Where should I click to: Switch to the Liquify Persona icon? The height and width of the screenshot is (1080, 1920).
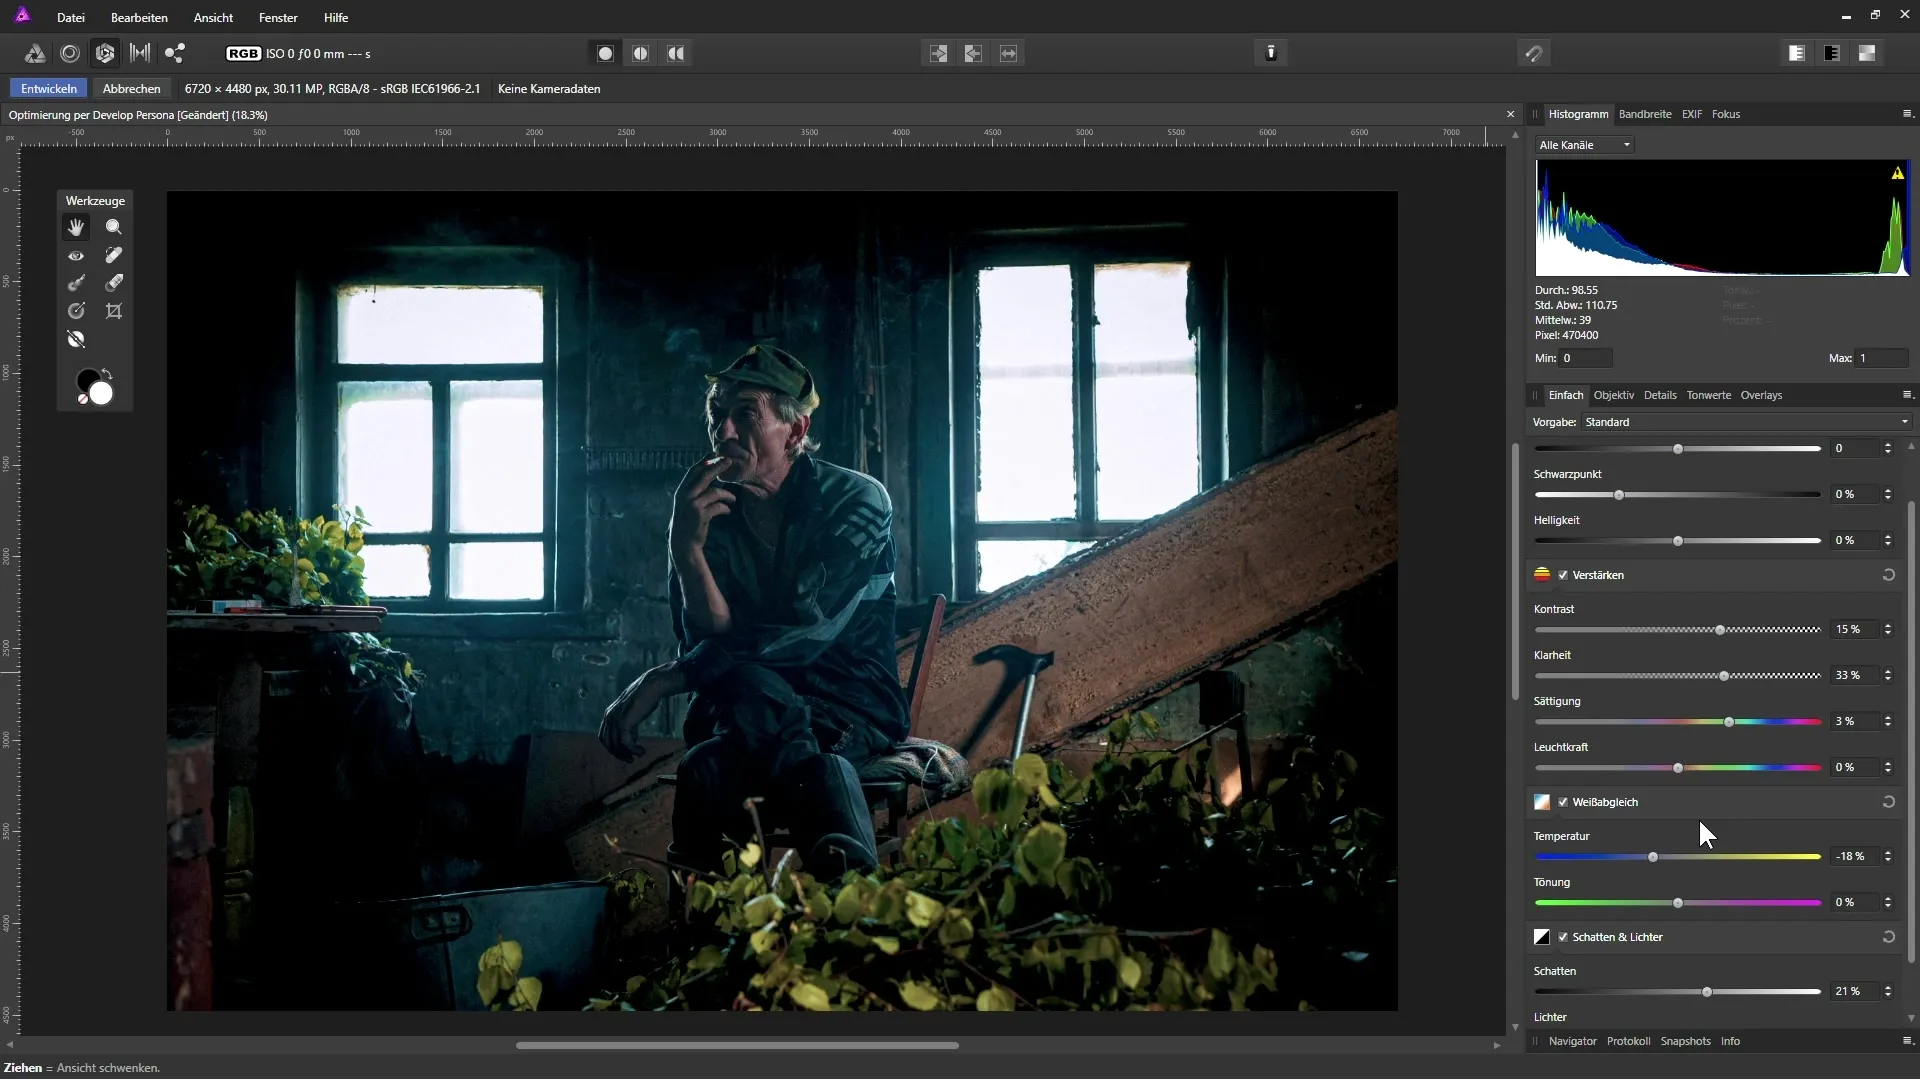(69, 54)
